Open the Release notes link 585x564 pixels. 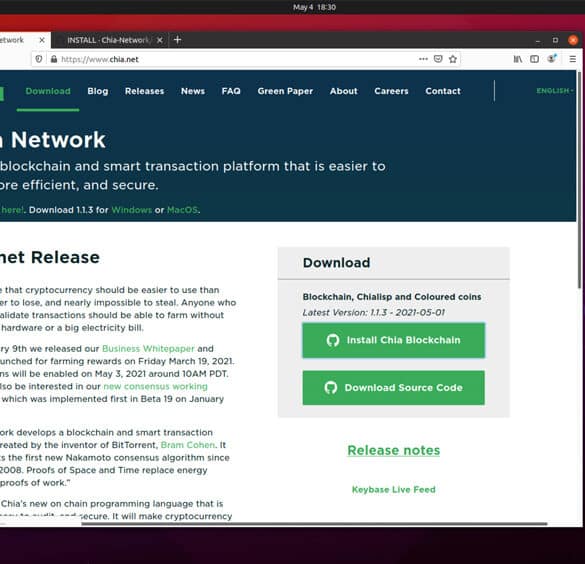click(394, 450)
